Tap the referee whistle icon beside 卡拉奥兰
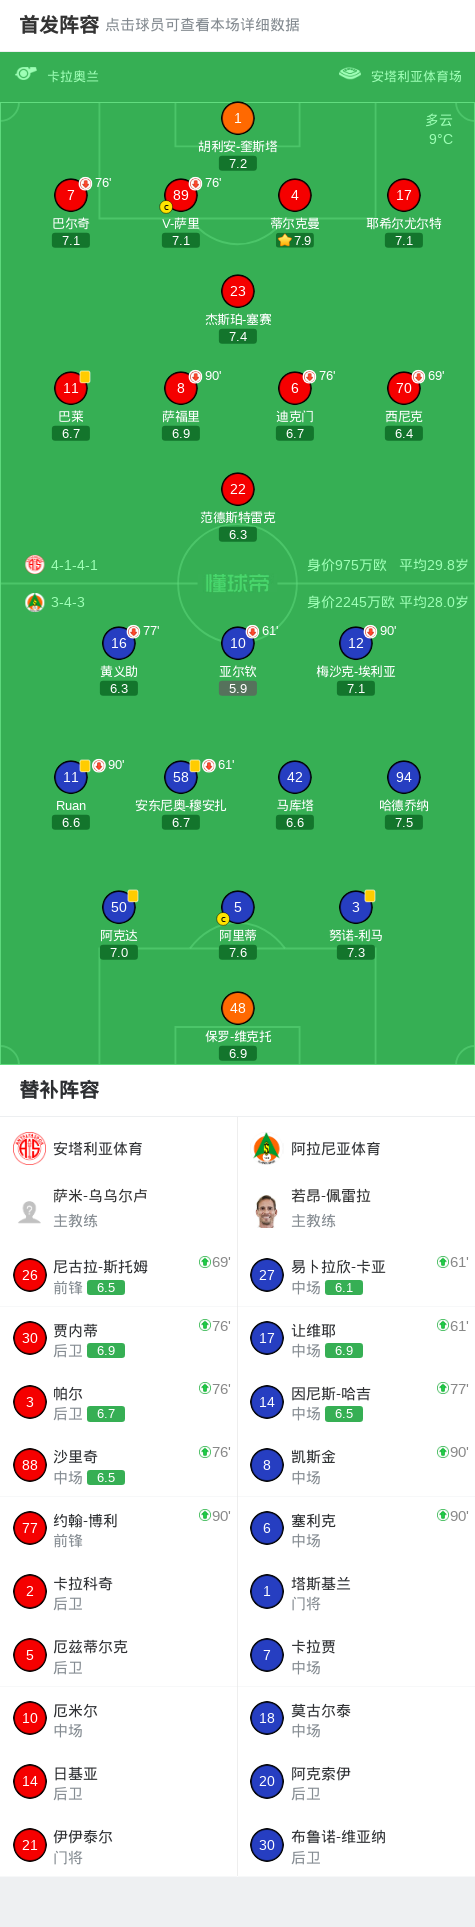Viewport: 475px width, 1927px height. pyautogui.click(x=26, y=74)
